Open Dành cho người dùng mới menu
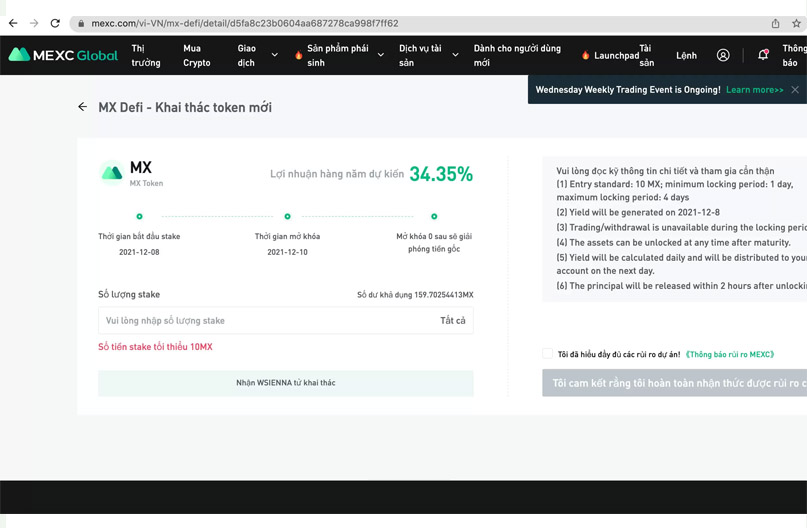Screen dimensions: 807x528 click(517, 55)
